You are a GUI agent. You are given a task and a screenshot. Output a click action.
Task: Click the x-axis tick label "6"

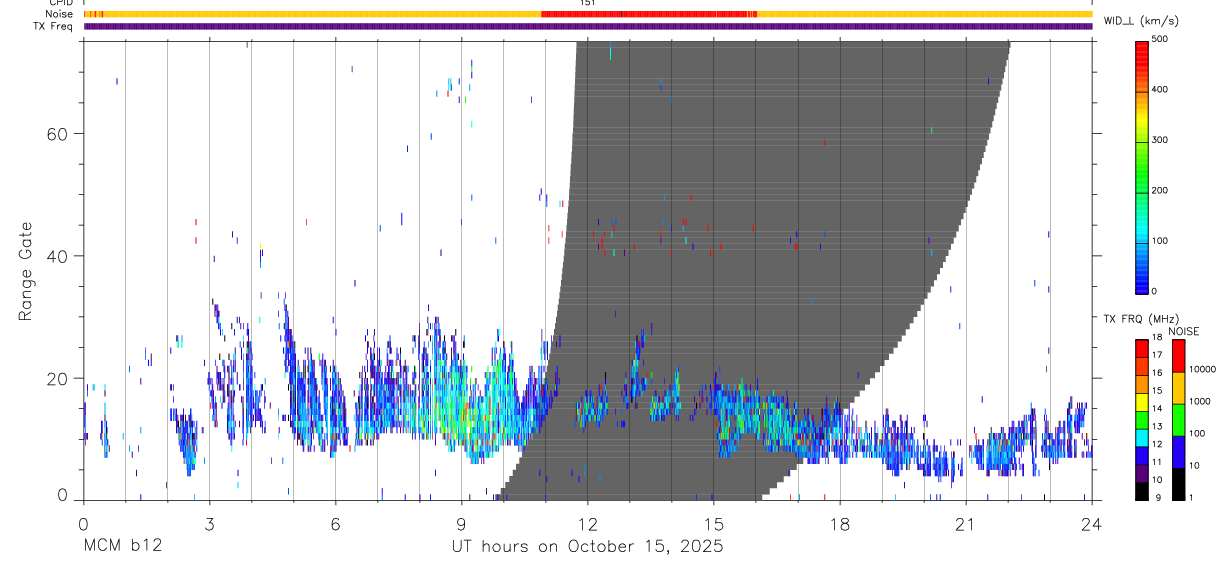336,523
